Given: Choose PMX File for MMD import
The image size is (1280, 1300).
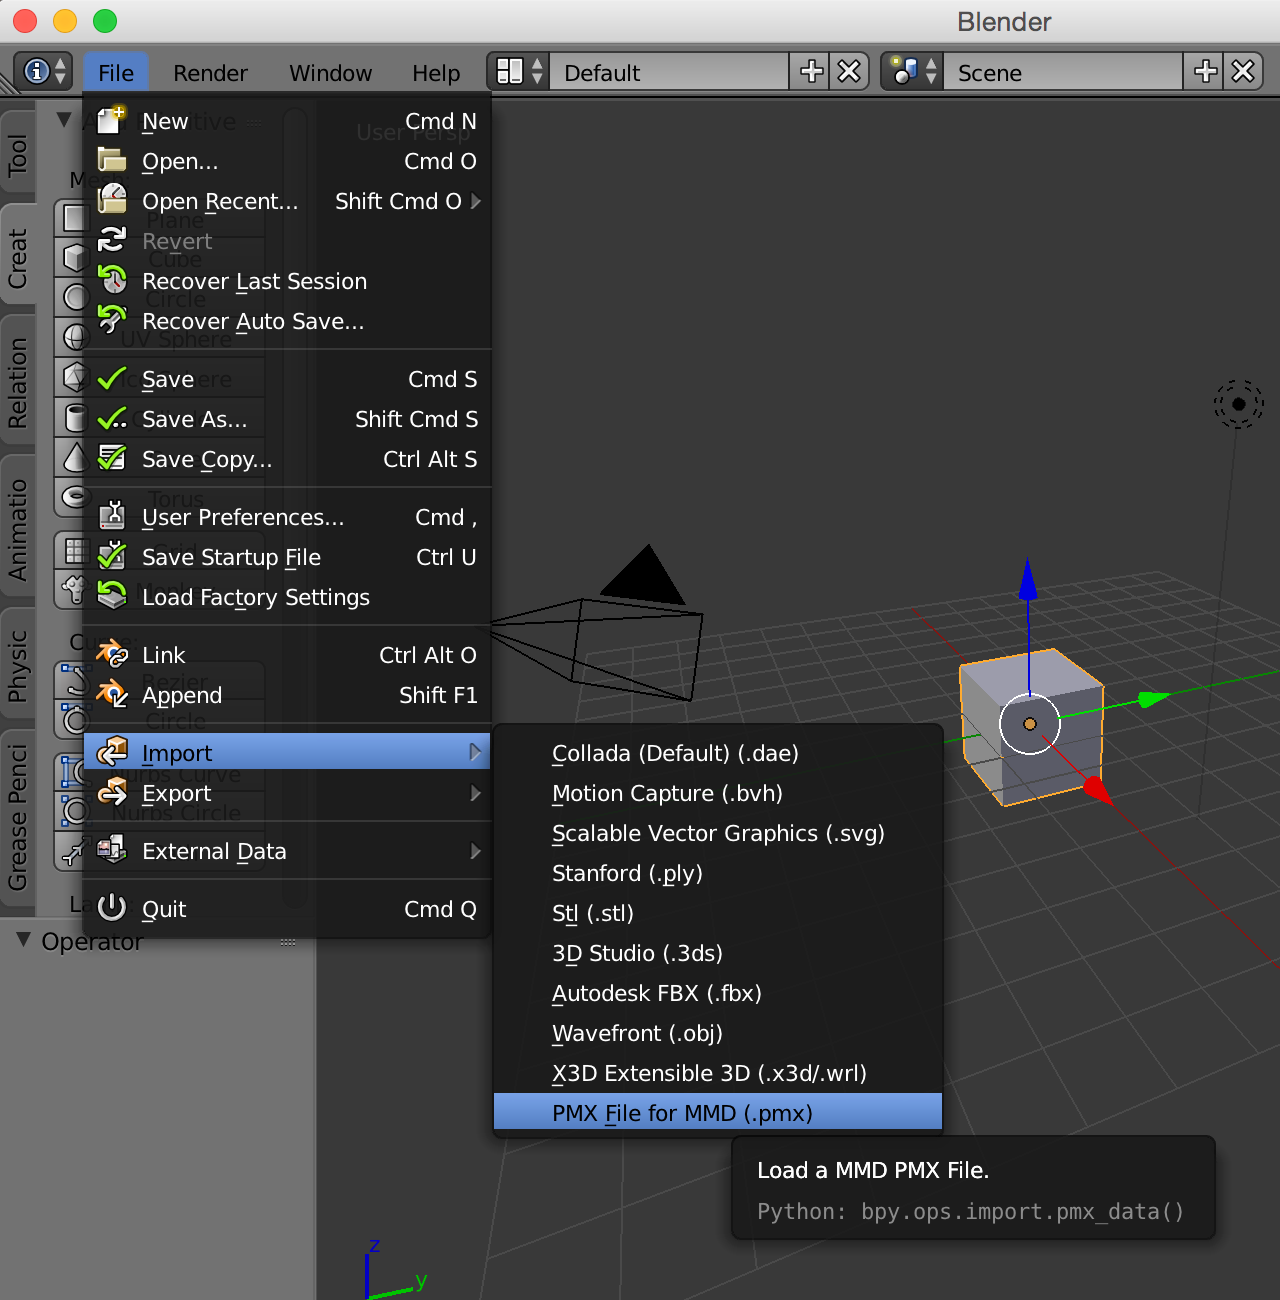Looking at the screenshot, I should [682, 1113].
